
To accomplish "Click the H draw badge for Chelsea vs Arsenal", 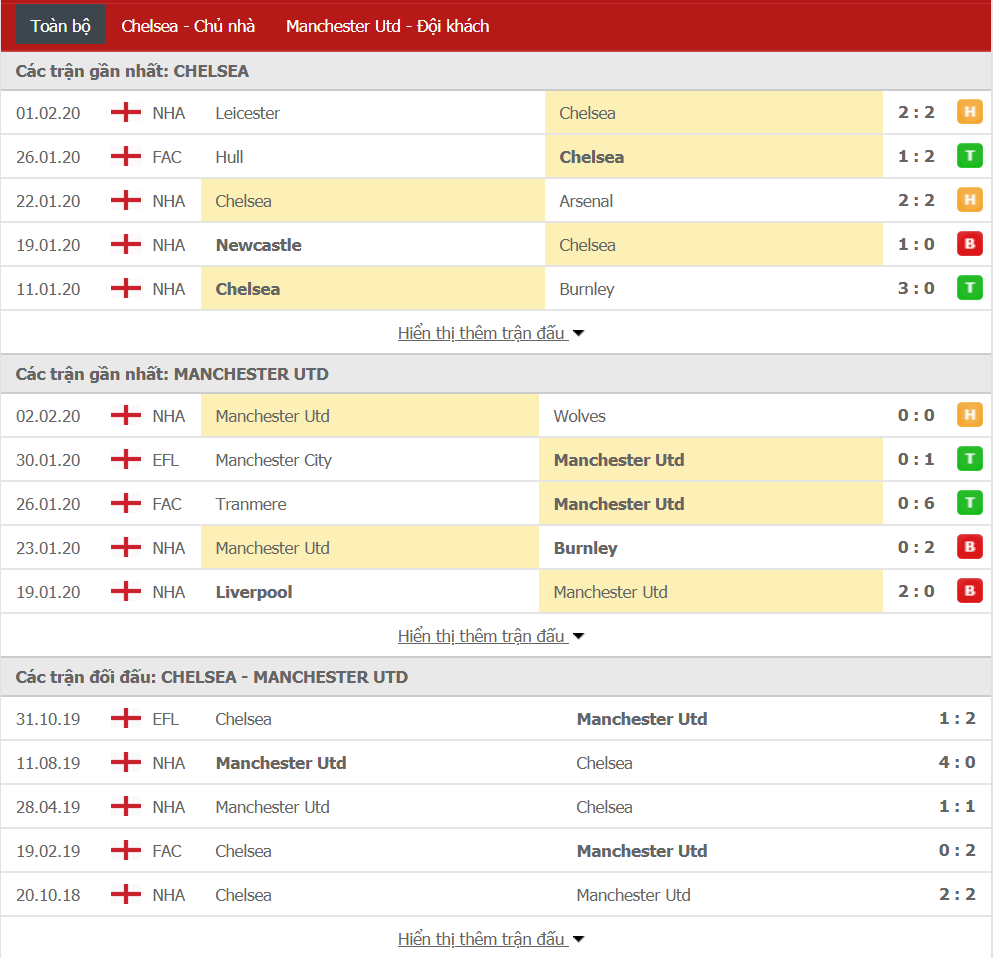I will [x=970, y=200].
